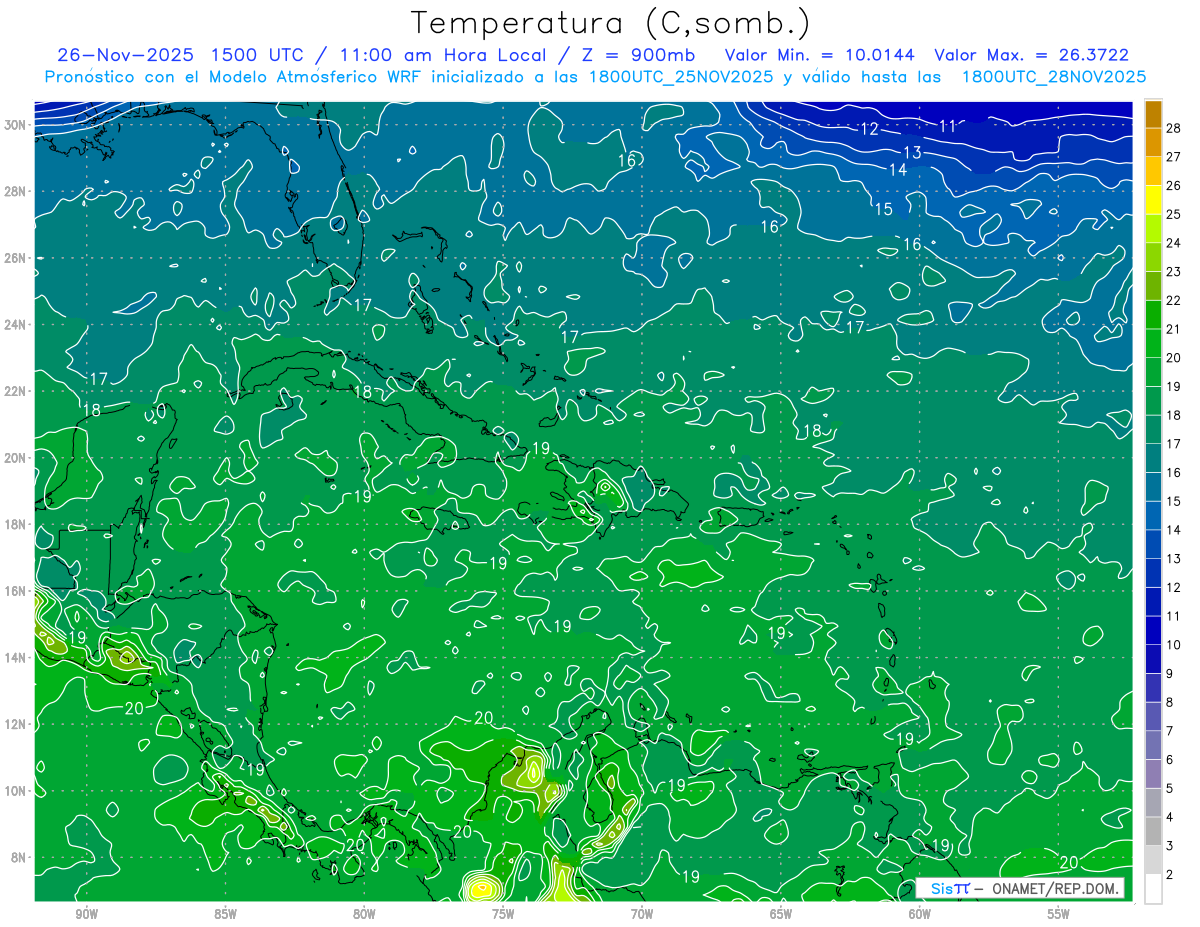The height and width of the screenshot is (927, 1200).
Task: Click the "65W" longitude axis label
Action: 781,915
